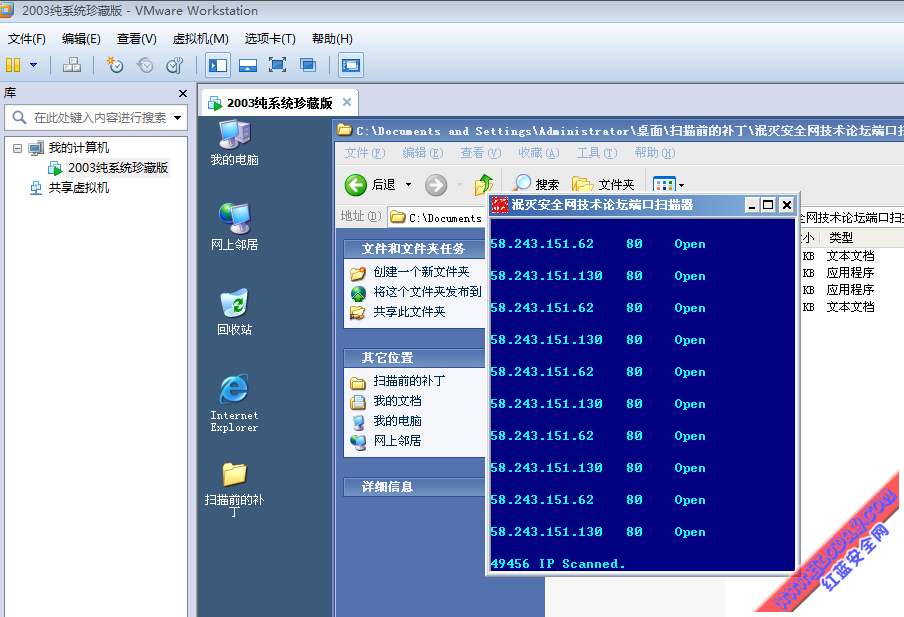
Task: Go up one folder level in Explorer
Action: click(484, 185)
